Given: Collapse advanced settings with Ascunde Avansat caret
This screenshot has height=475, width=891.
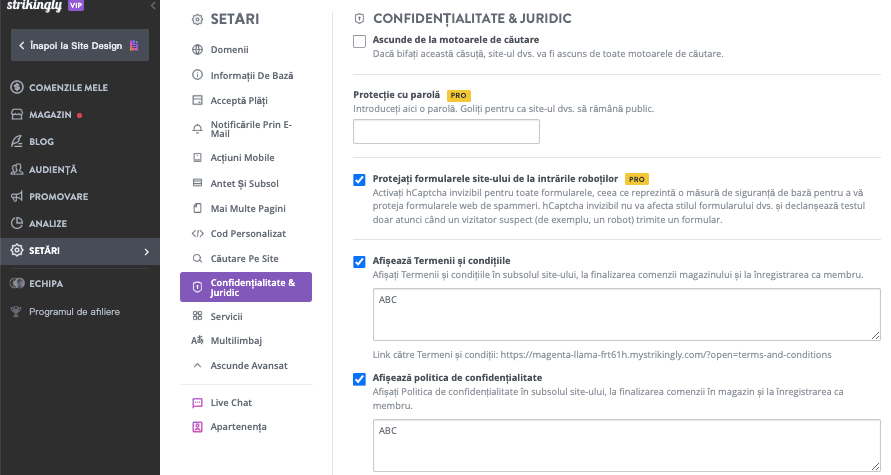Looking at the screenshot, I should [197, 365].
